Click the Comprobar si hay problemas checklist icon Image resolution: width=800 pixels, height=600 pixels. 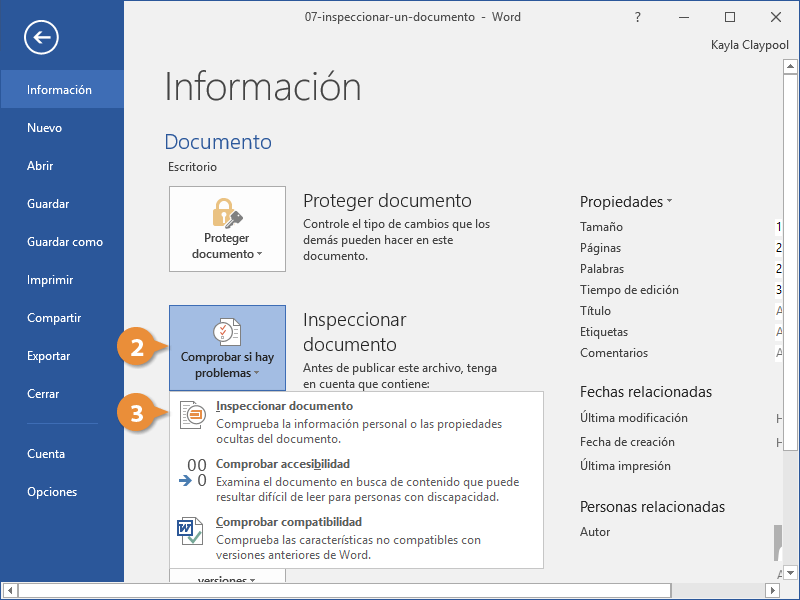click(227, 332)
